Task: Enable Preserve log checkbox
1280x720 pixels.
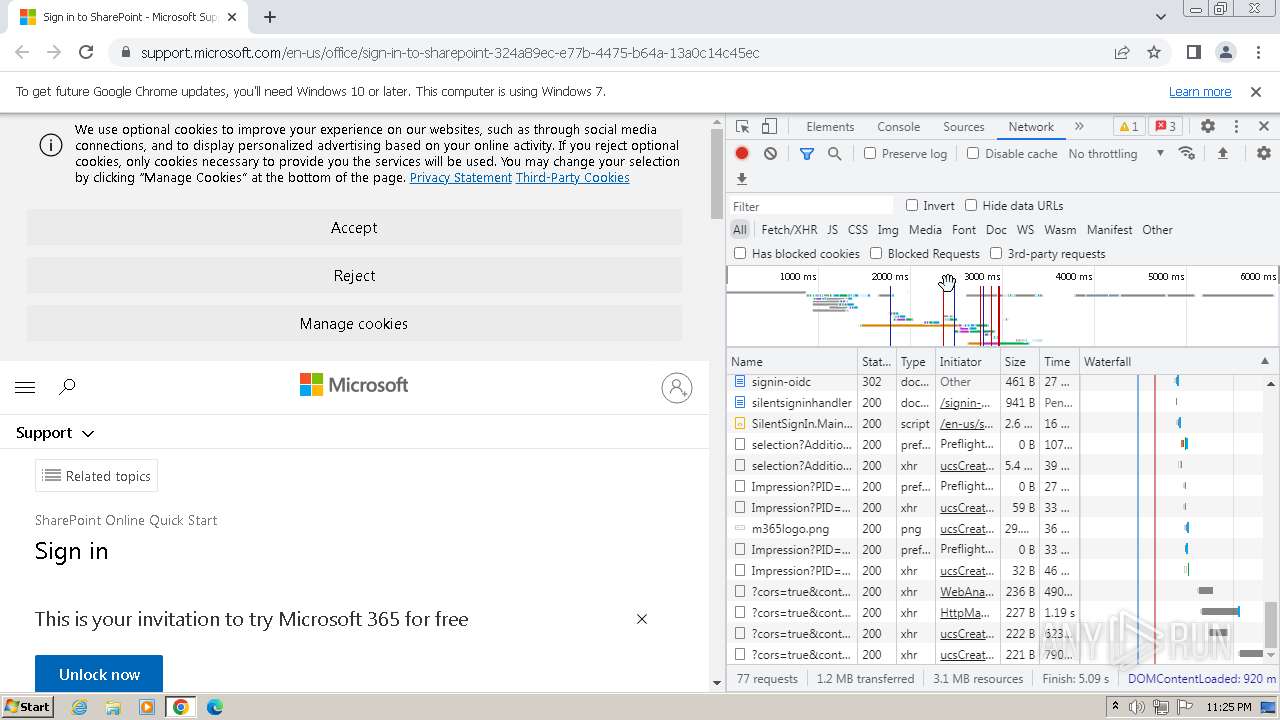Action: click(x=870, y=153)
